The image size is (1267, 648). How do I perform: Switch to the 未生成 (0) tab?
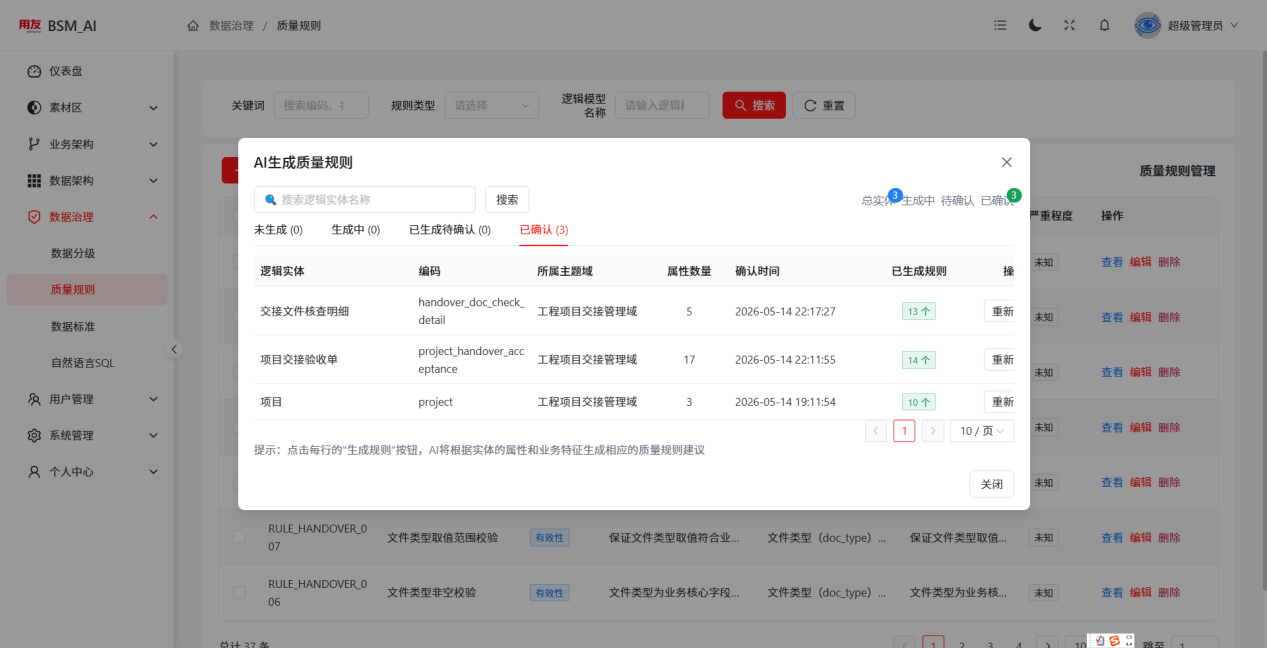[x=278, y=230]
